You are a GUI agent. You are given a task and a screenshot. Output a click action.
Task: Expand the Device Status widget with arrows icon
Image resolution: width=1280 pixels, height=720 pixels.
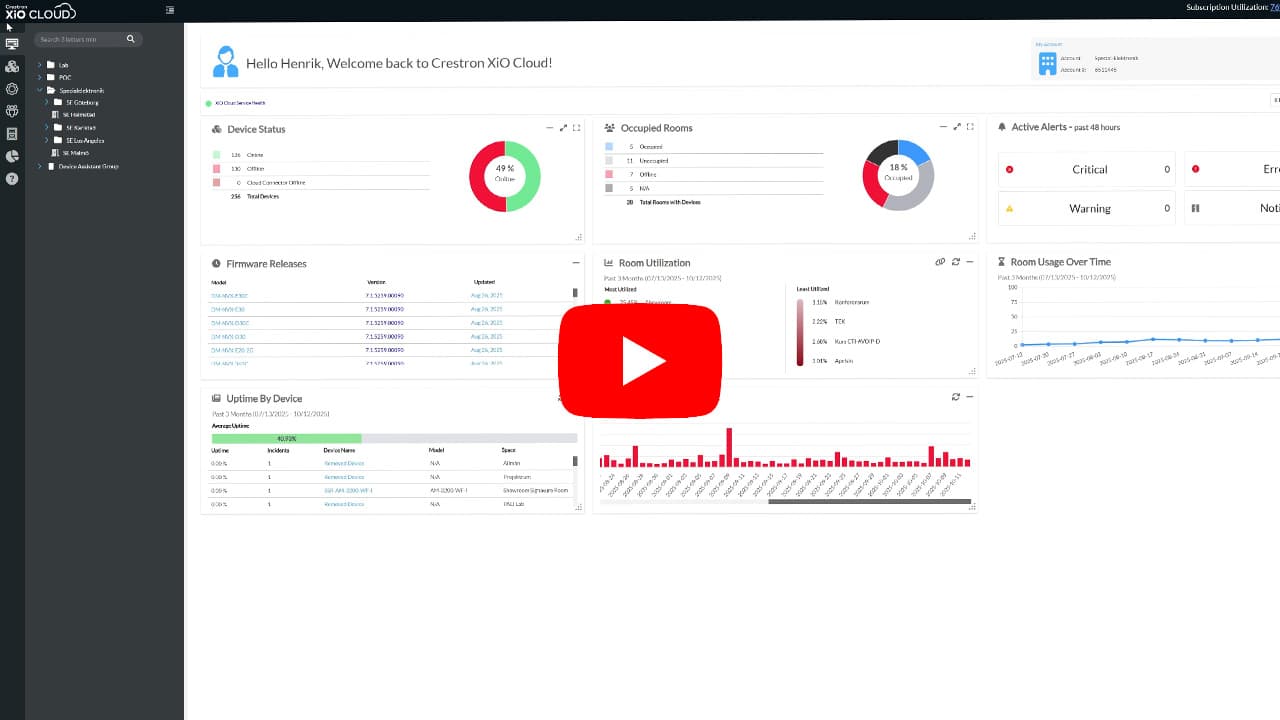click(x=563, y=128)
